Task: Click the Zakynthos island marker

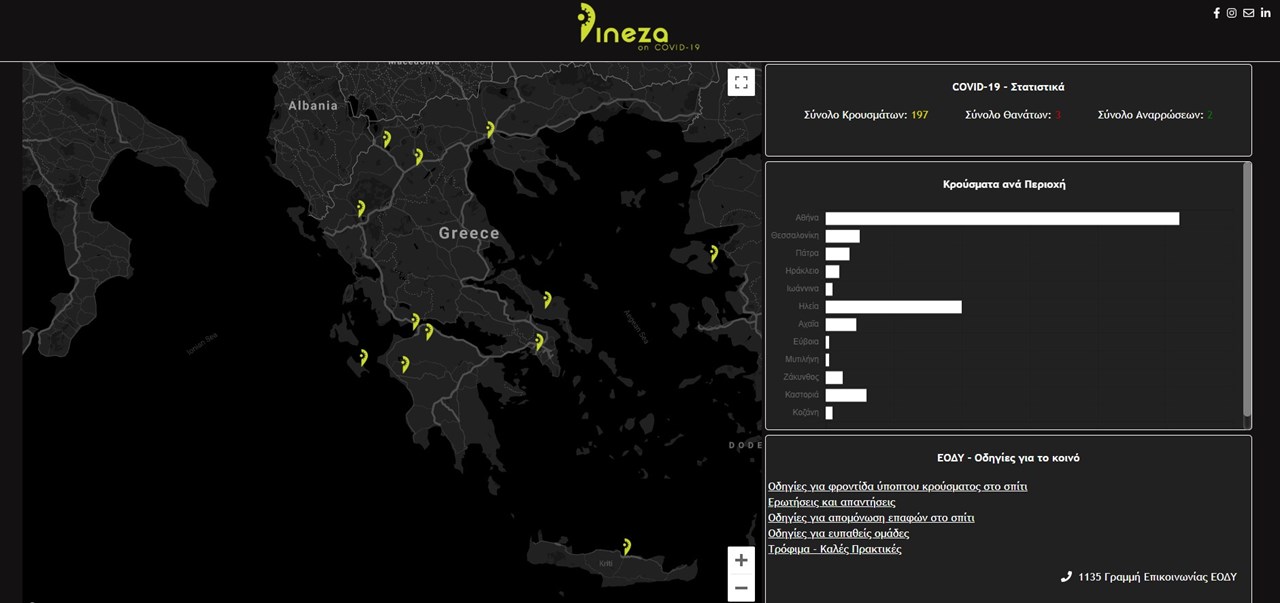Action: (363, 357)
